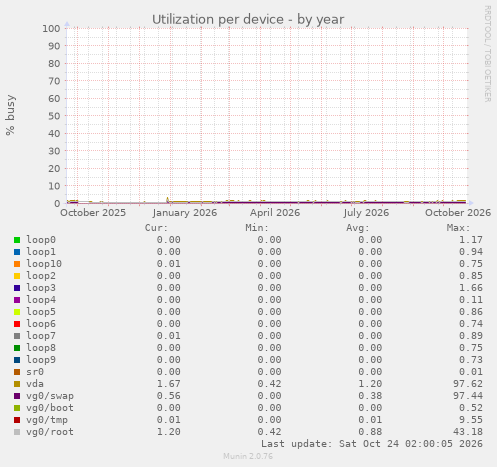Click vg0/root average value 0.88

[x=370, y=432]
